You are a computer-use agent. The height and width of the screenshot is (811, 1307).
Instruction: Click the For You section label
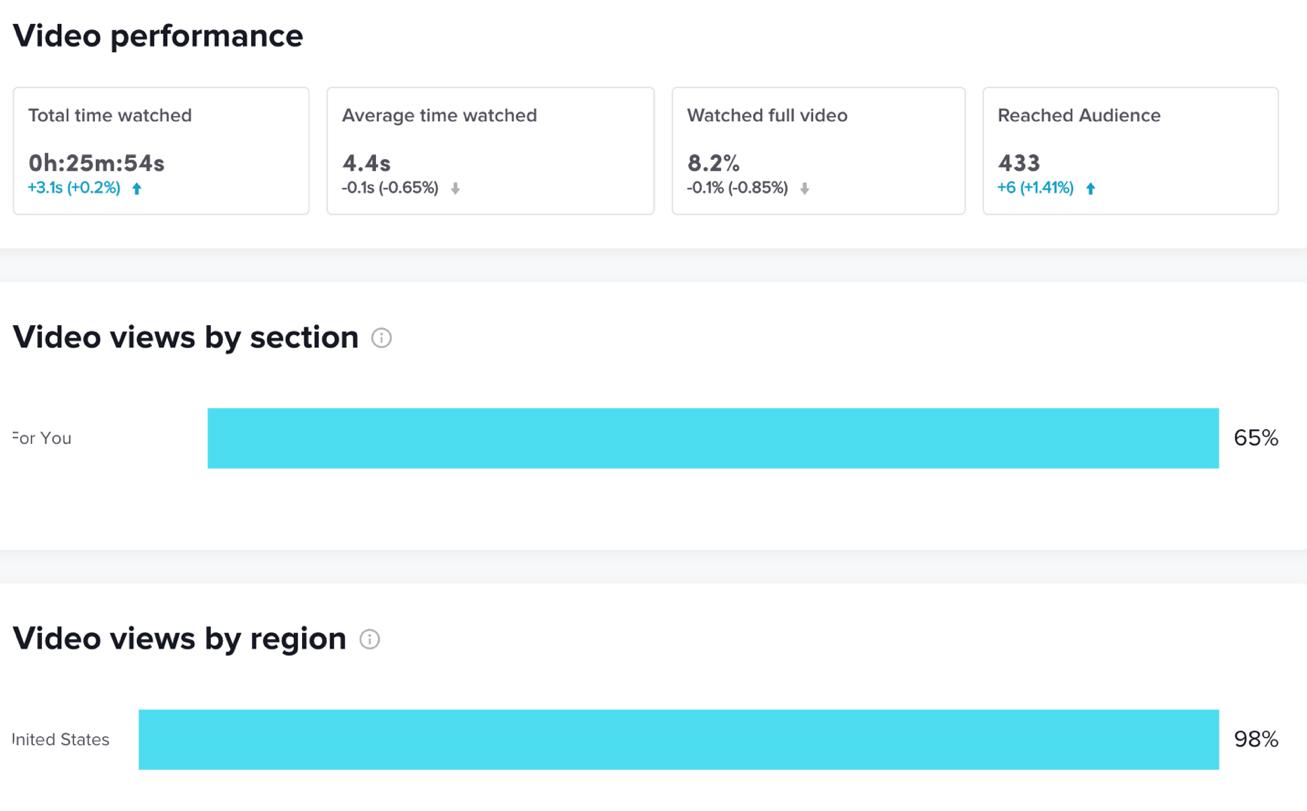point(42,438)
